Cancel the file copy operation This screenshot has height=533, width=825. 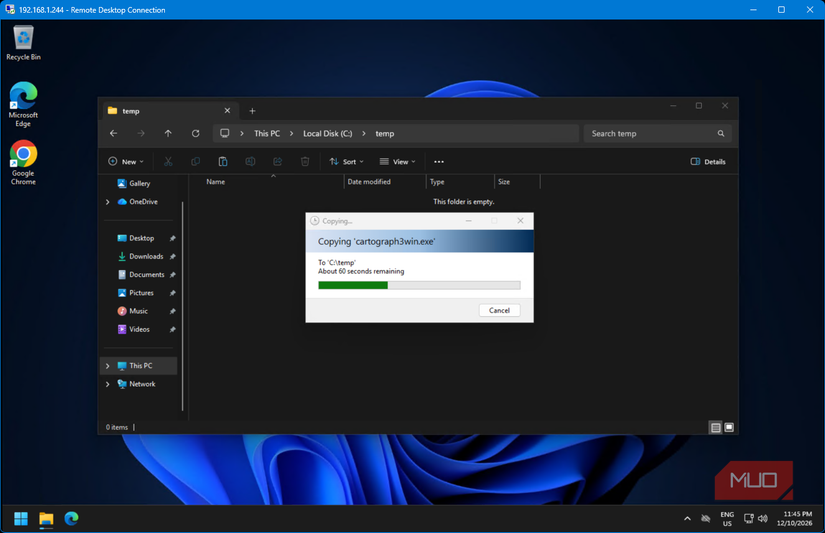pos(499,310)
